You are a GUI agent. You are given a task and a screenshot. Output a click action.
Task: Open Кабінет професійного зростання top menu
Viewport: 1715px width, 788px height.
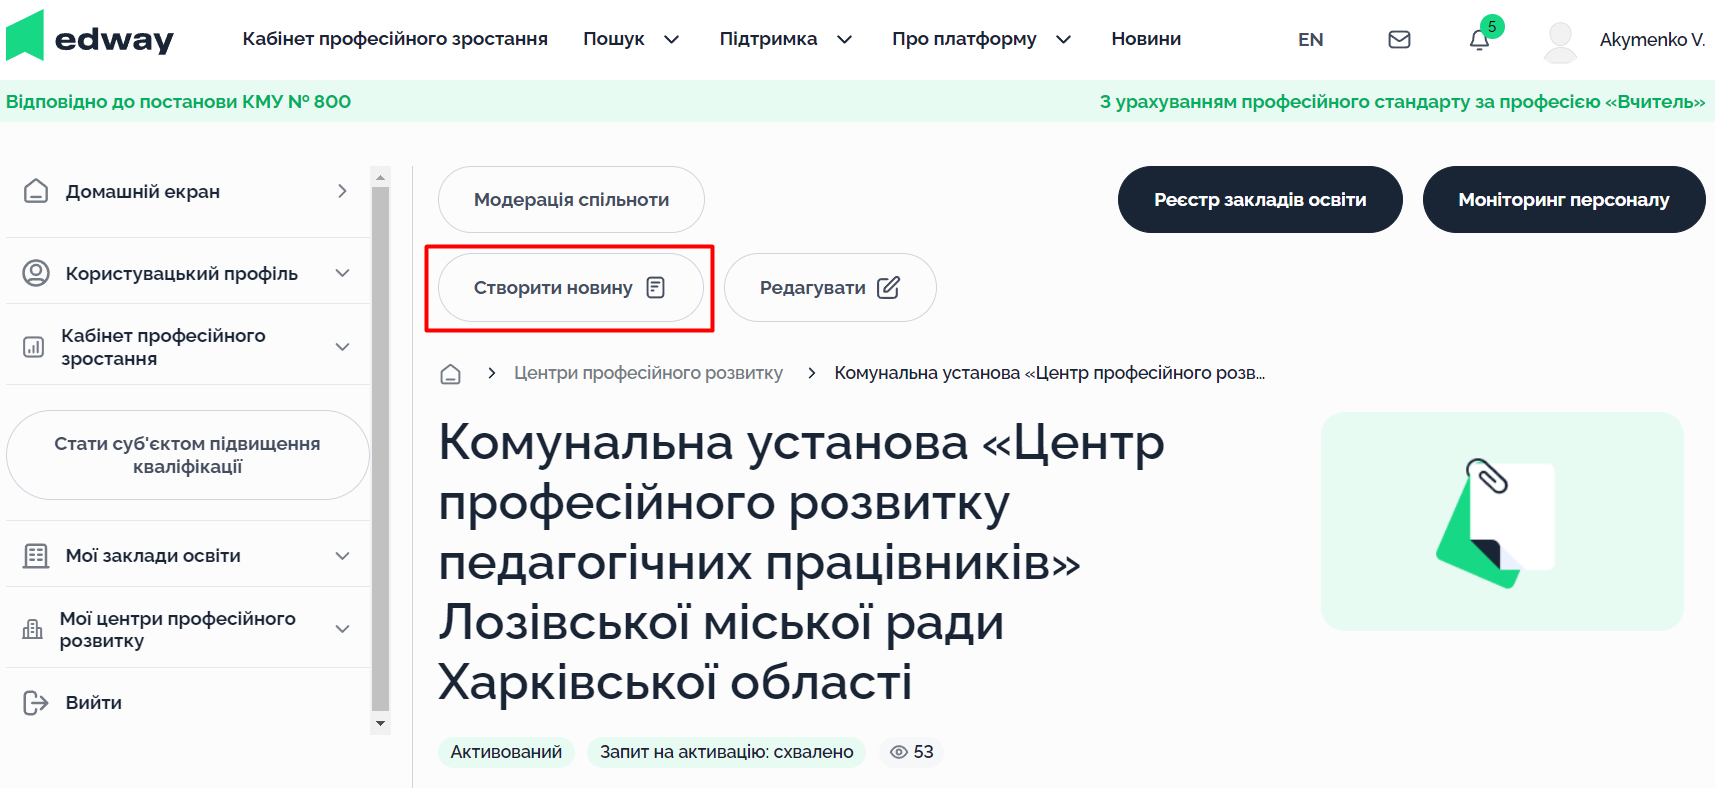395,39
